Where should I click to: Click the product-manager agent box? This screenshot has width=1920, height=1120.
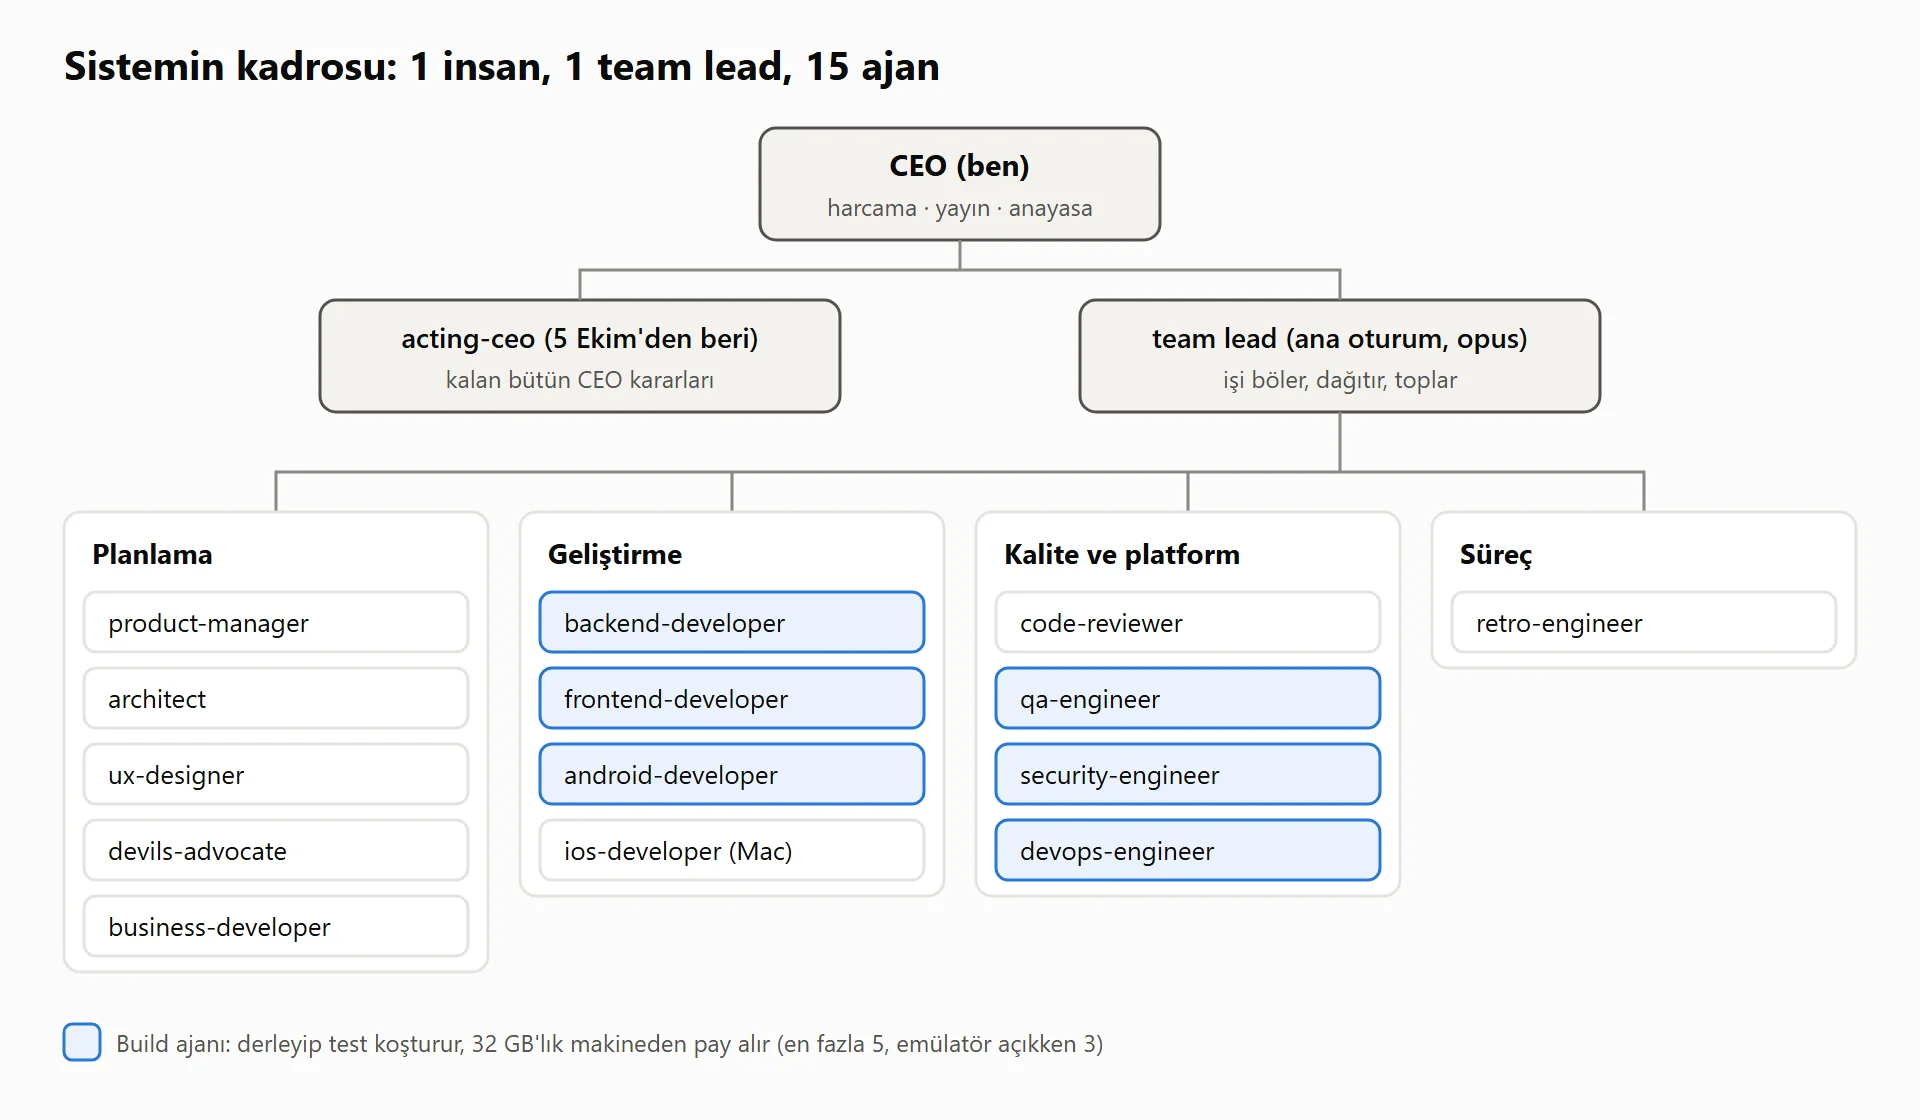point(276,622)
